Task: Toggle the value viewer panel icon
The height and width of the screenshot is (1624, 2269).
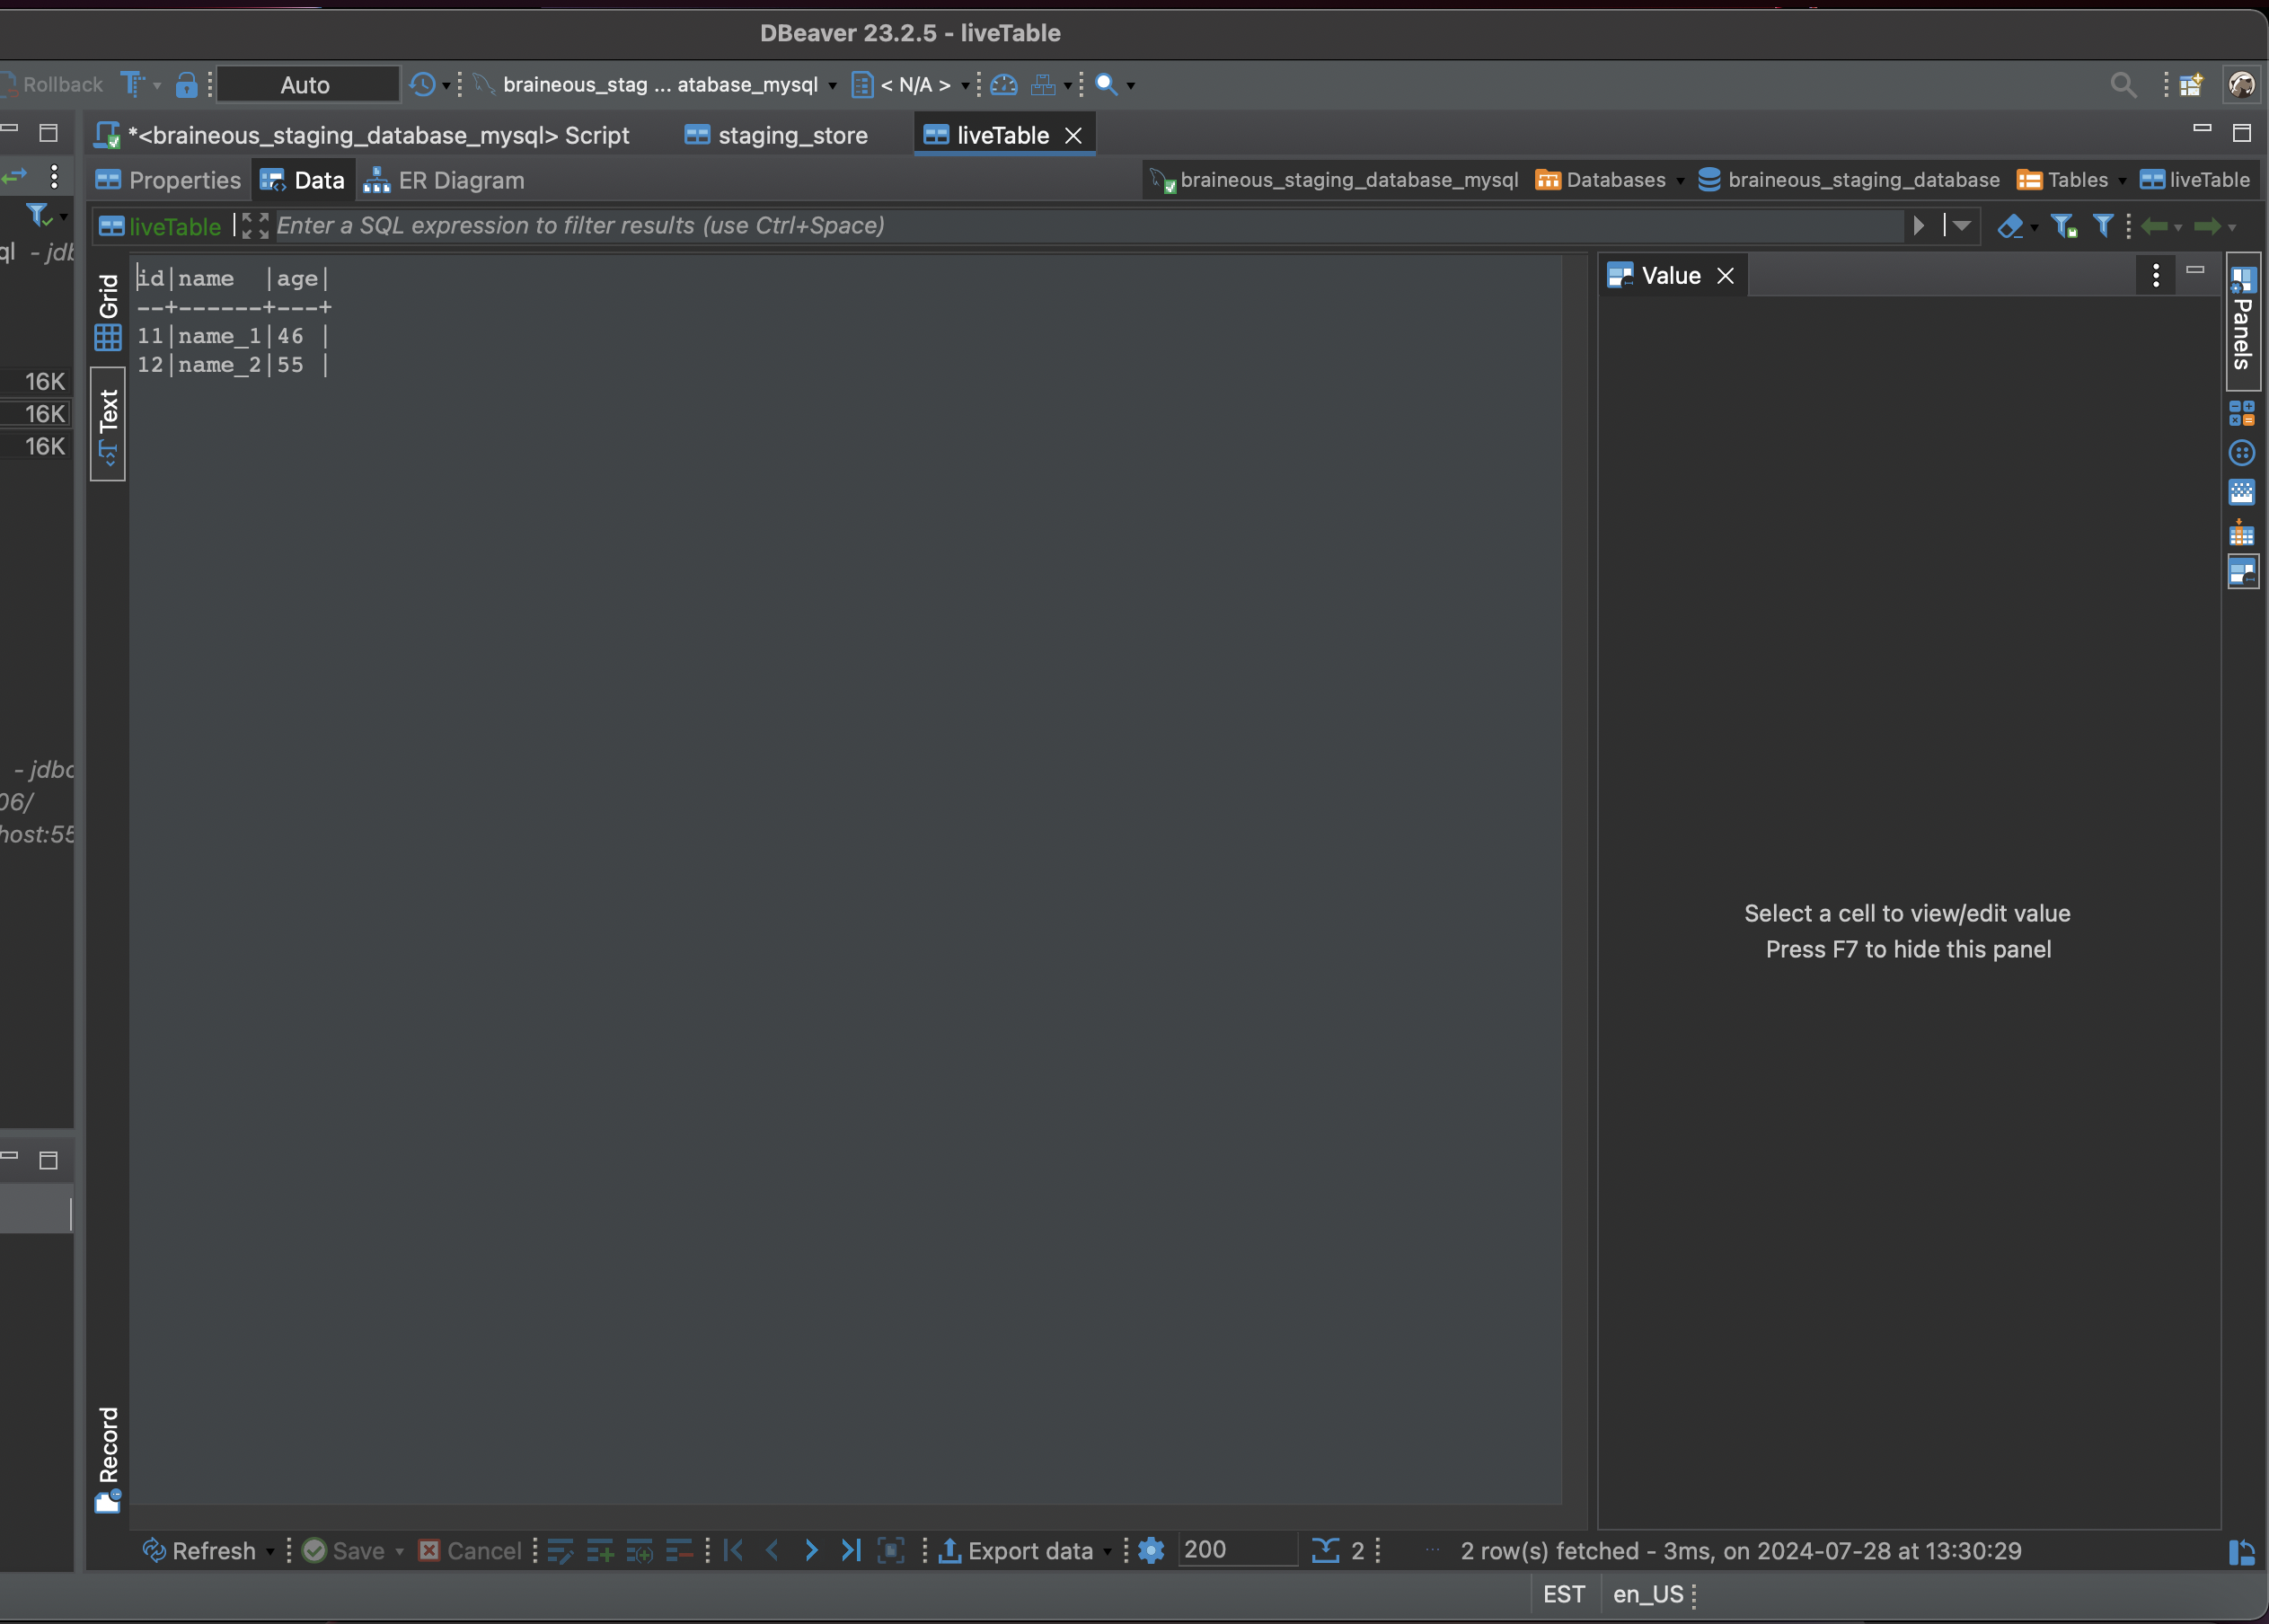Action: coord(2242,572)
